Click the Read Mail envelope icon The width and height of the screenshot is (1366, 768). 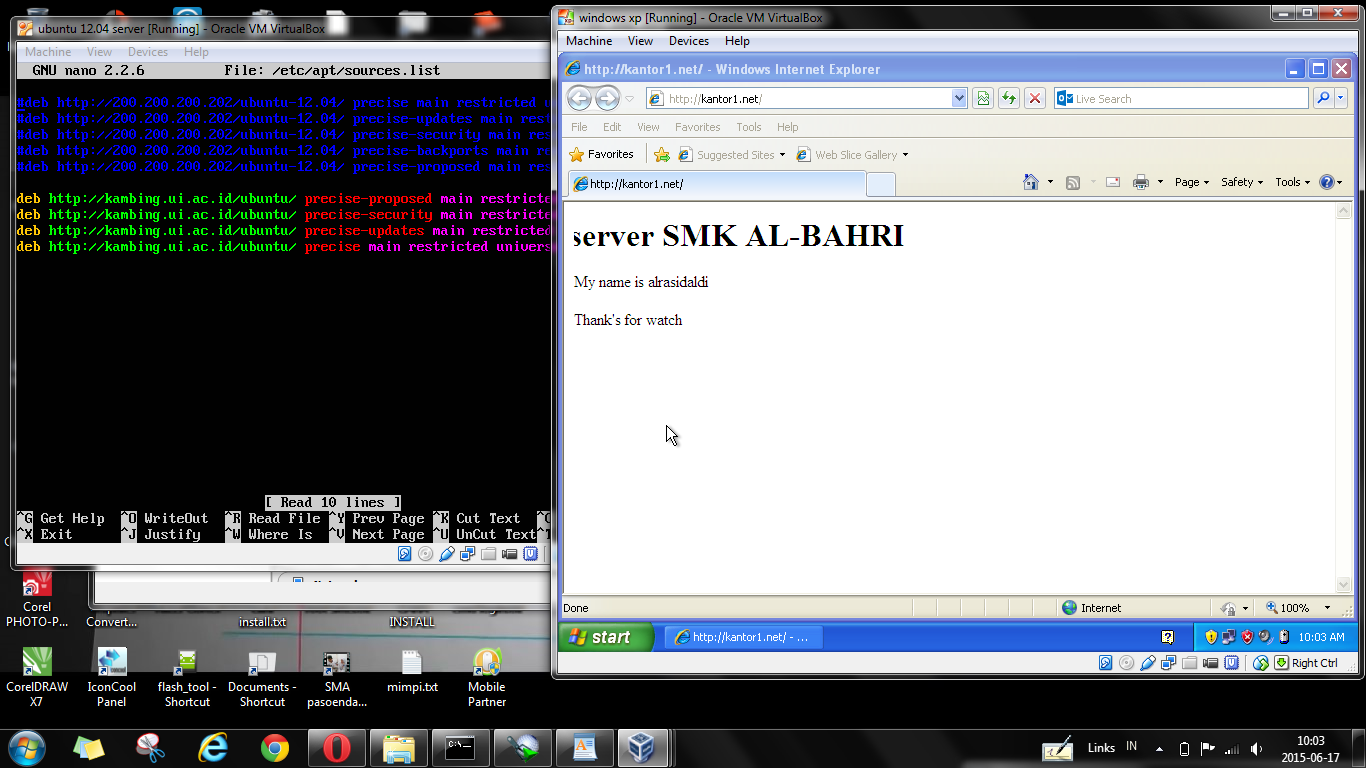[x=1112, y=182]
